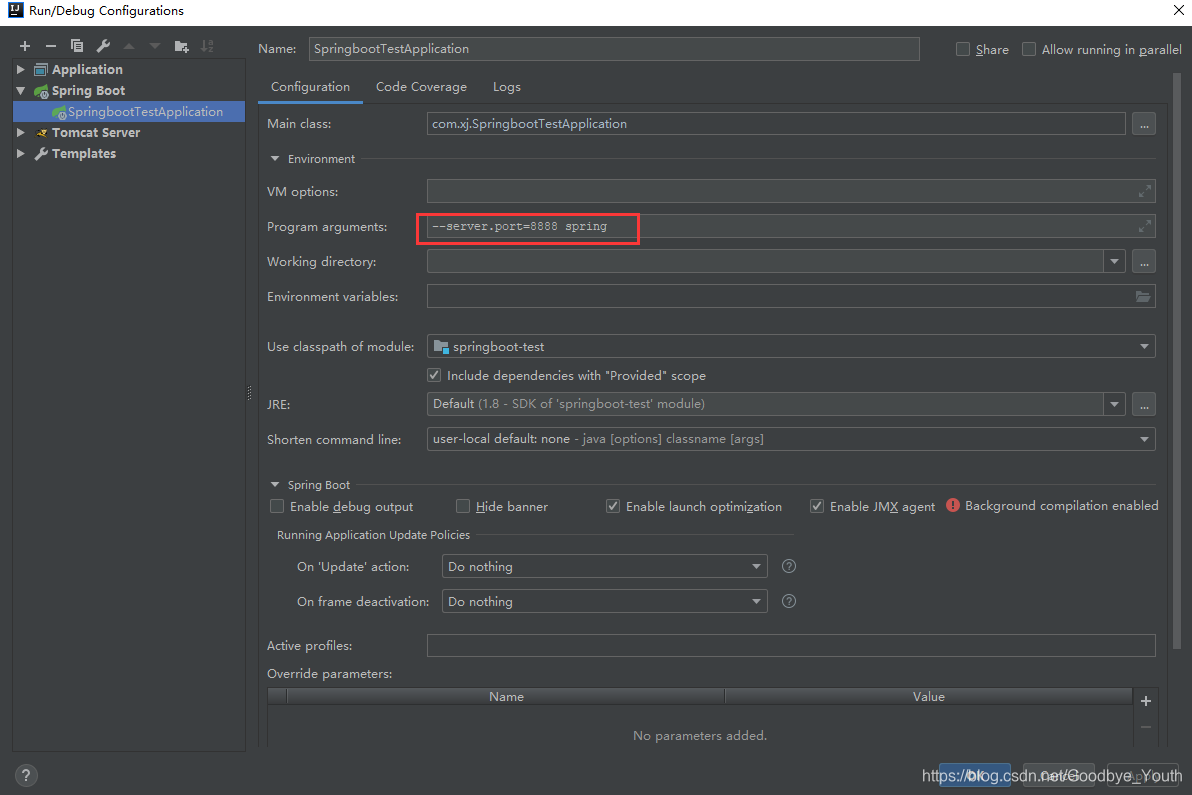This screenshot has width=1192, height=795.
Task: Open On frame deactivation dropdown
Action: [x=756, y=601]
